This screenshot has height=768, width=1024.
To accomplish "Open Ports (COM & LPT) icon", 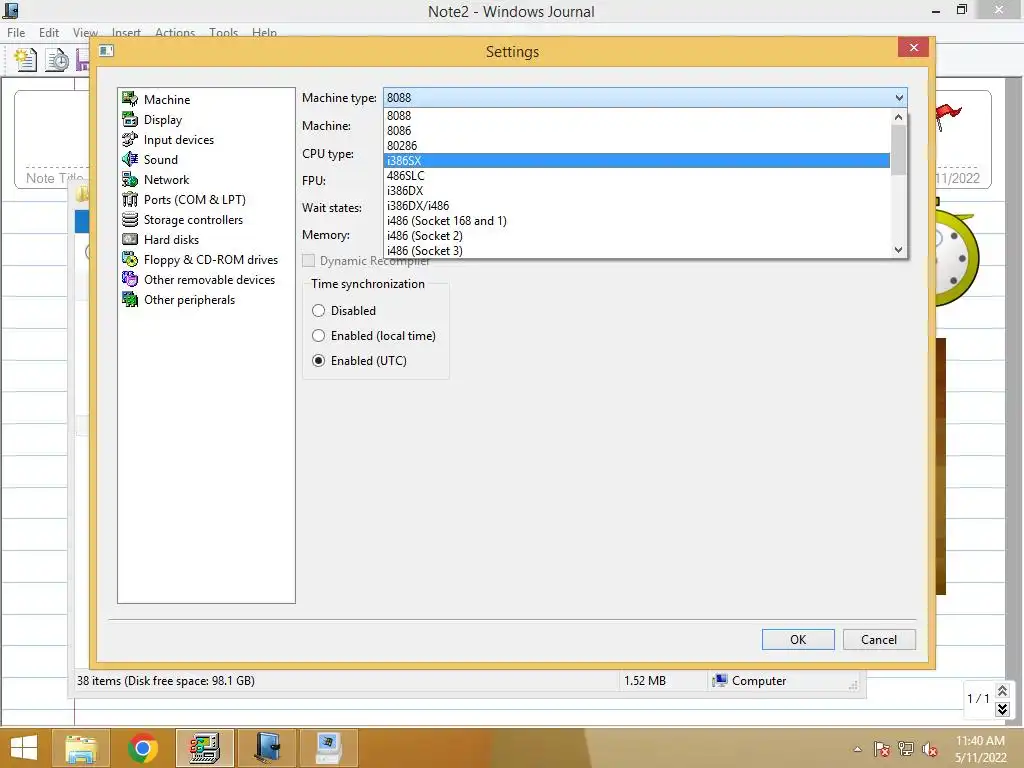I will point(130,199).
